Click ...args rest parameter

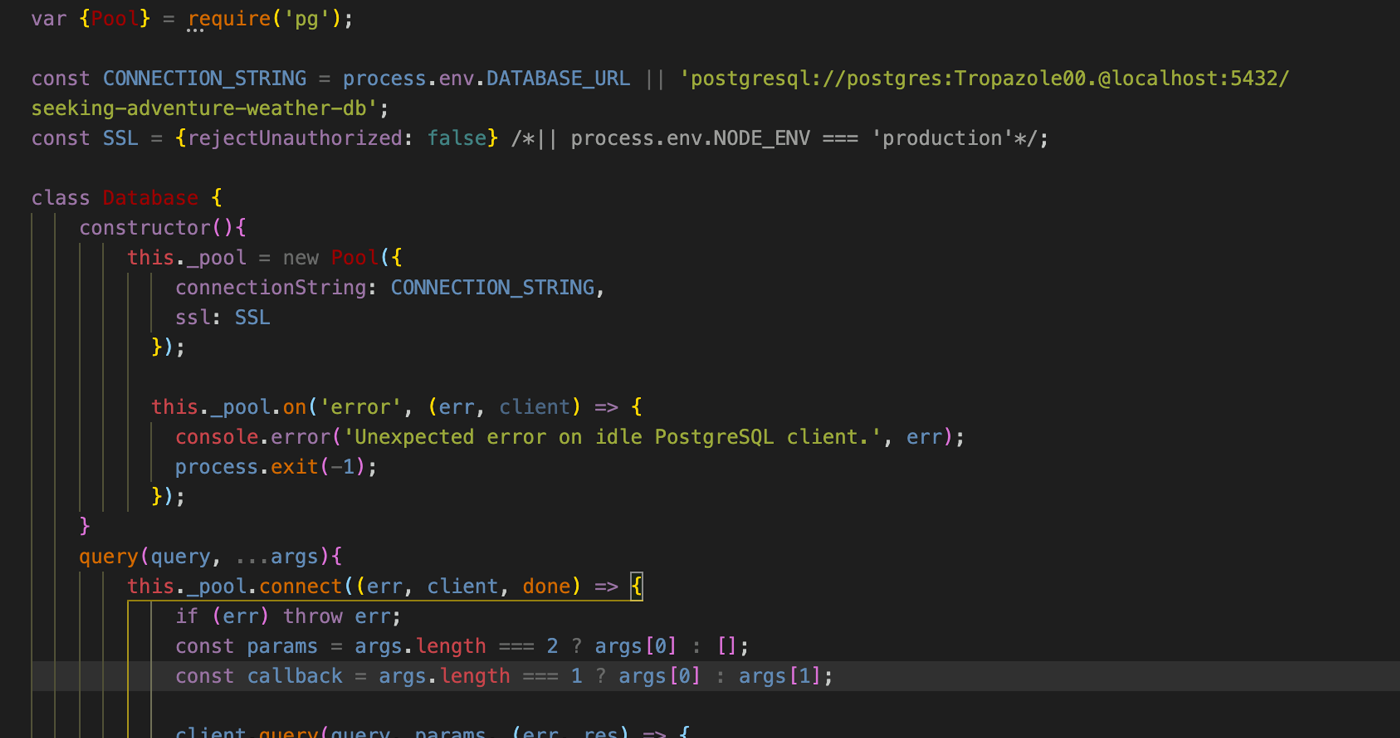[x=277, y=557]
